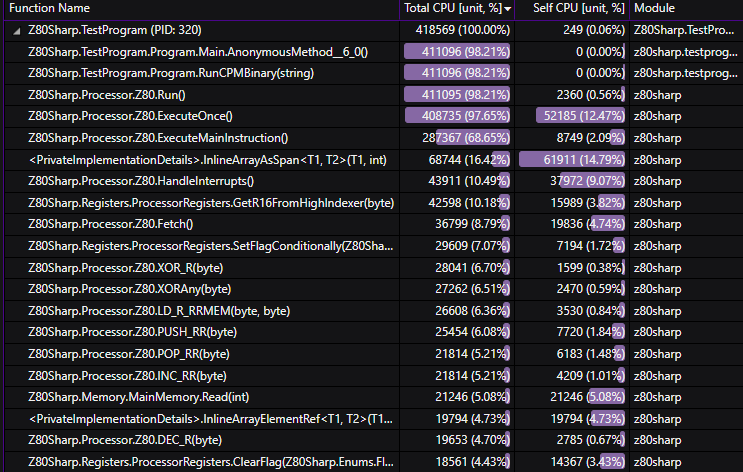Image resolution: width=743 pixels, height=472 pixels.
Task: Select Z80.ExecuteMainInstruction() function row
Action: 372,138
